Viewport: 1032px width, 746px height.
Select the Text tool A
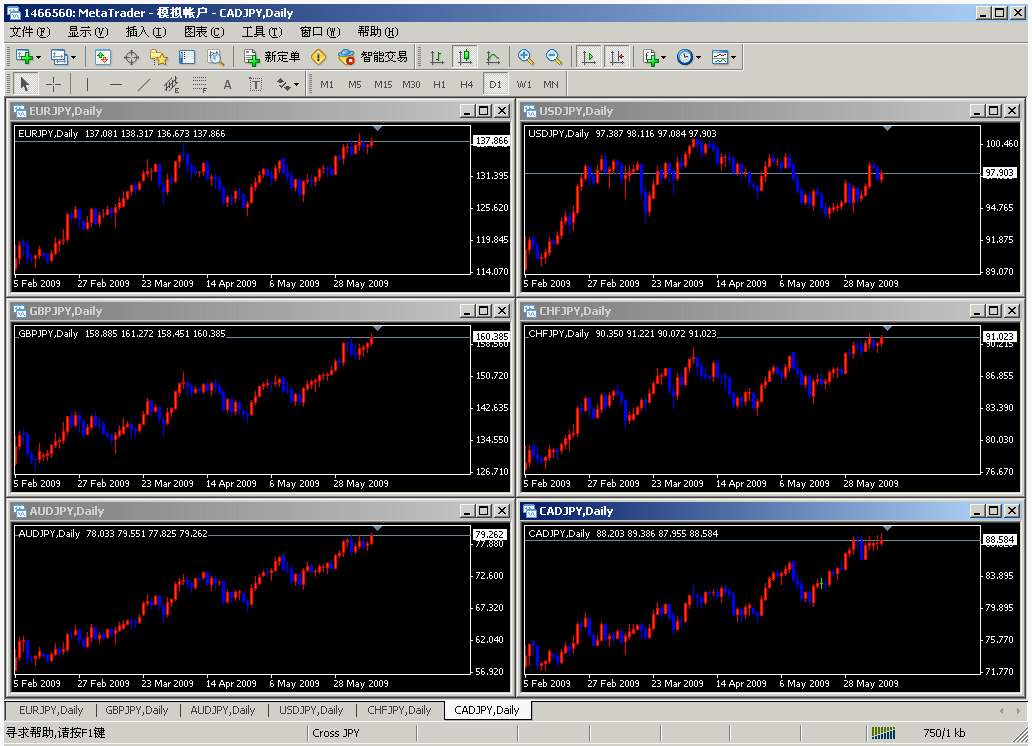click(227, 84)
